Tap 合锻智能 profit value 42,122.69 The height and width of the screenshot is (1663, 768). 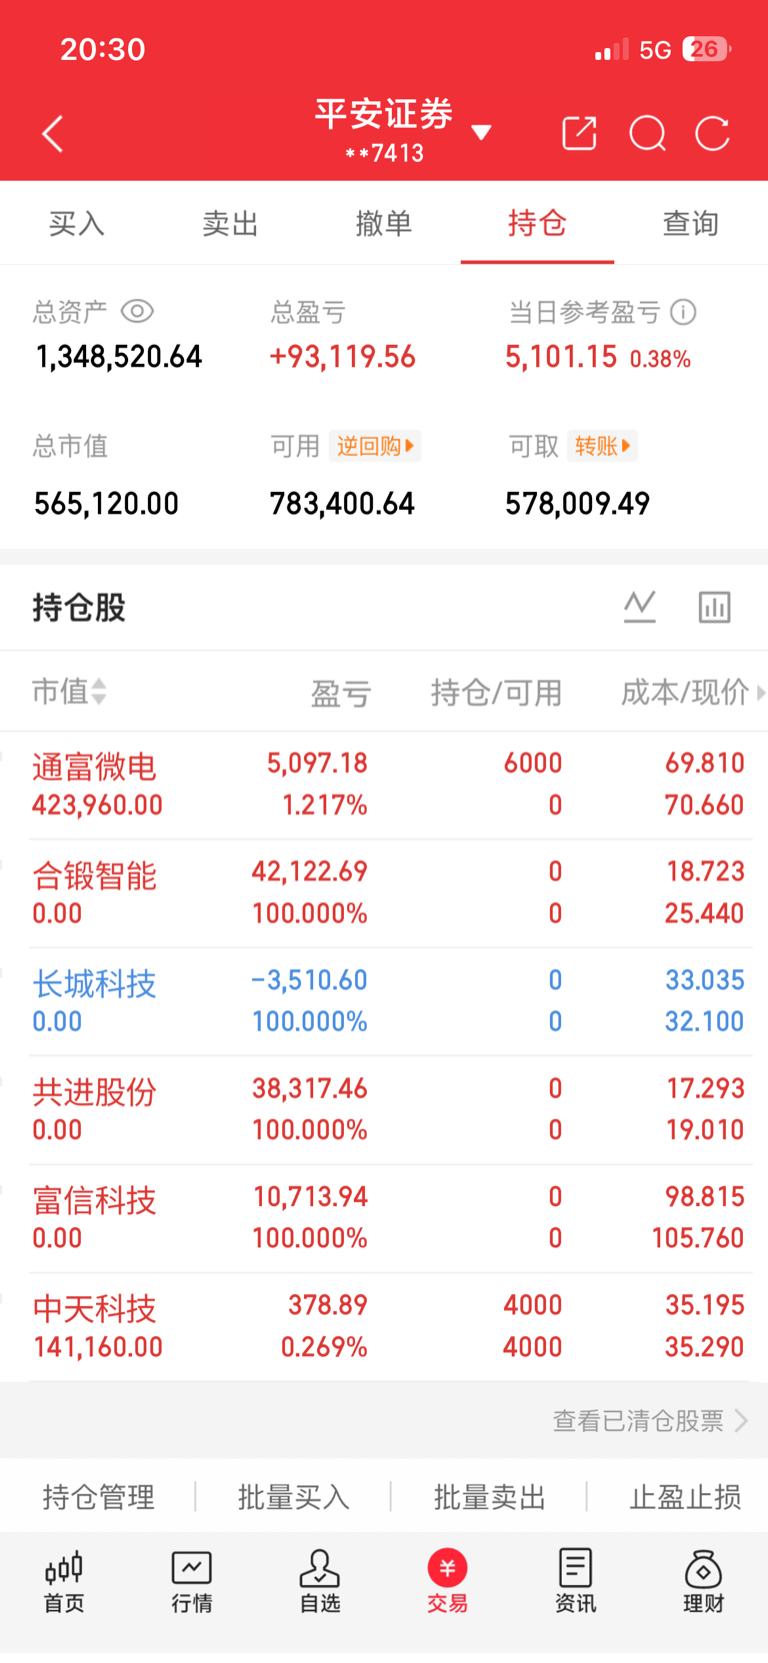click(x=309, y=871)
